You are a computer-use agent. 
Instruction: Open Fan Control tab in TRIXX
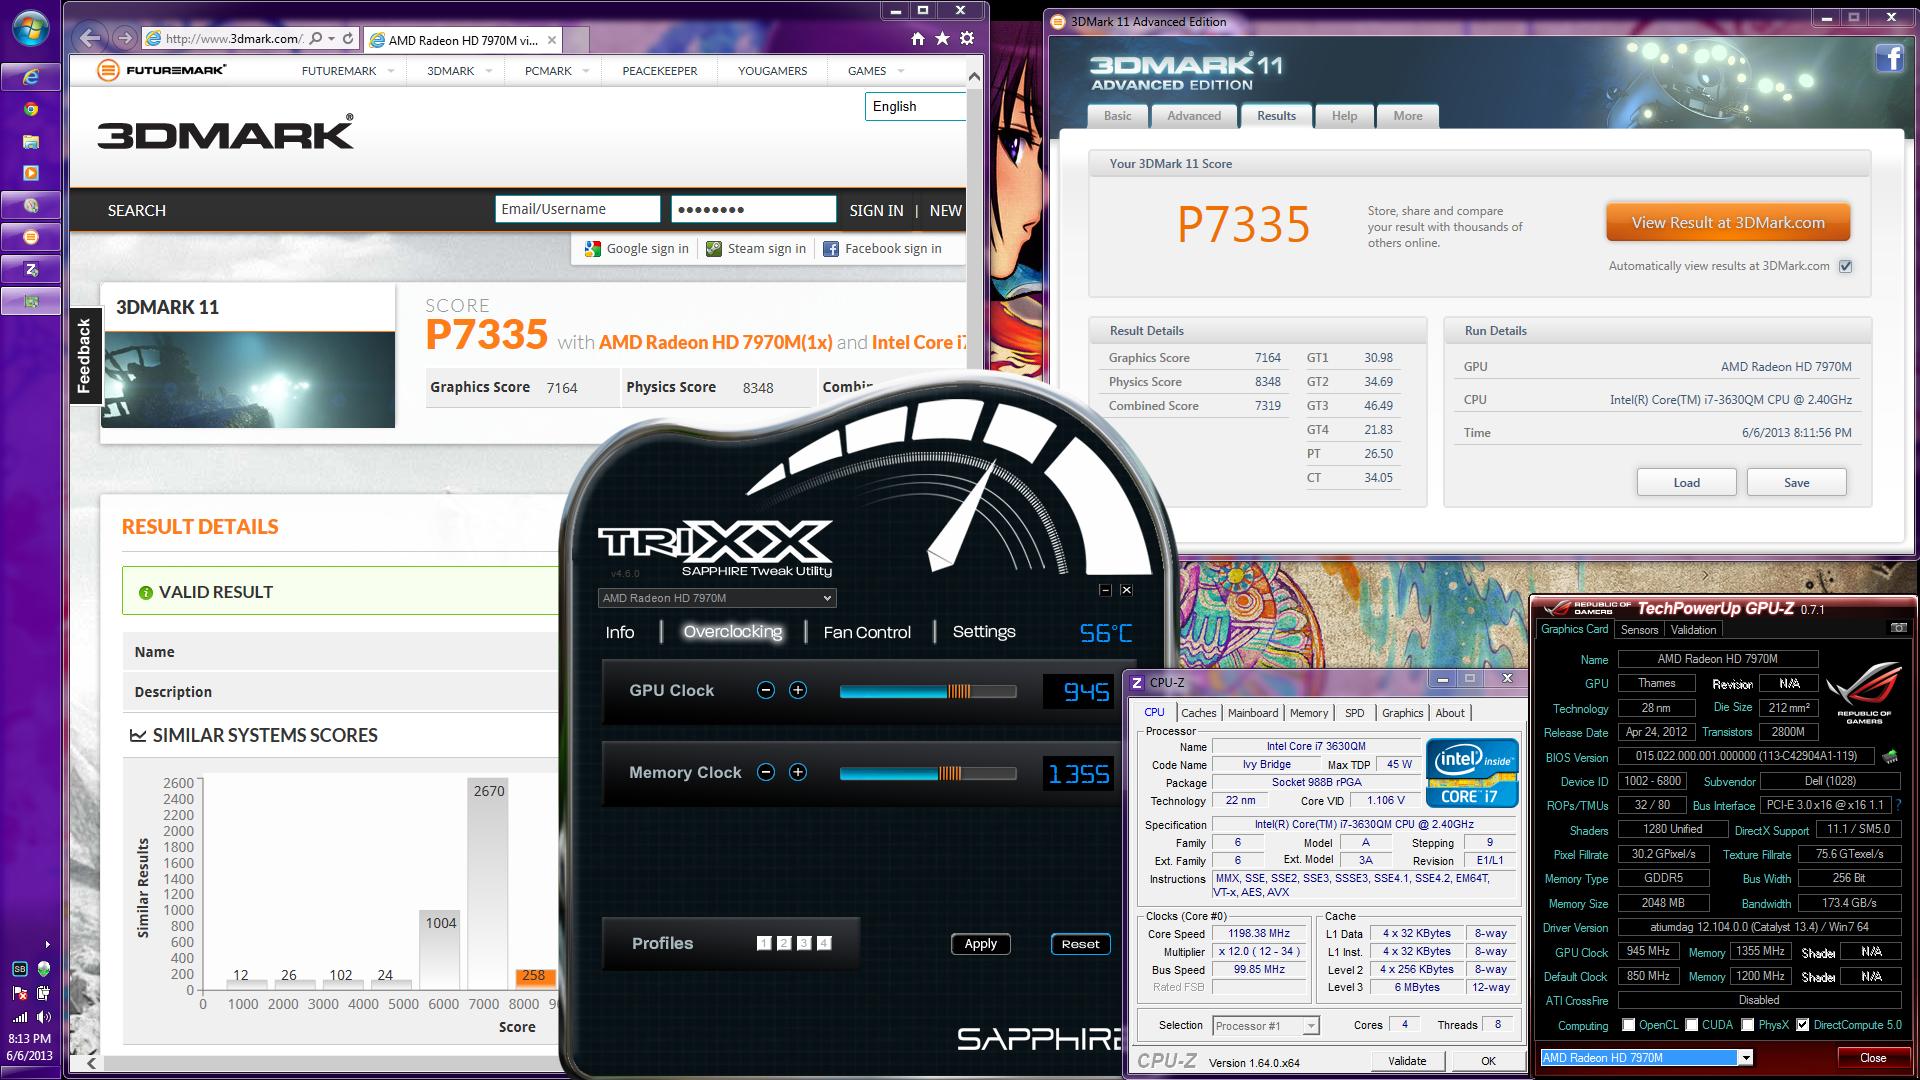[866, 632]
